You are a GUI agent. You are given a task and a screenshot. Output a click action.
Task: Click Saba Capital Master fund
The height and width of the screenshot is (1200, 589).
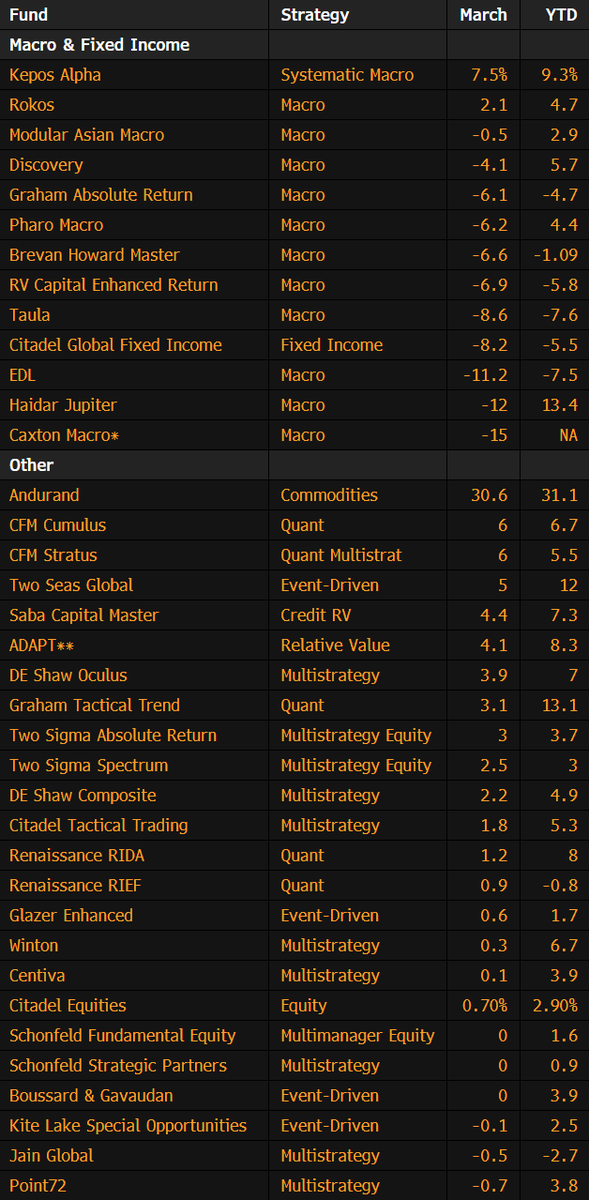pyautogui.click(x=84, y=615)
